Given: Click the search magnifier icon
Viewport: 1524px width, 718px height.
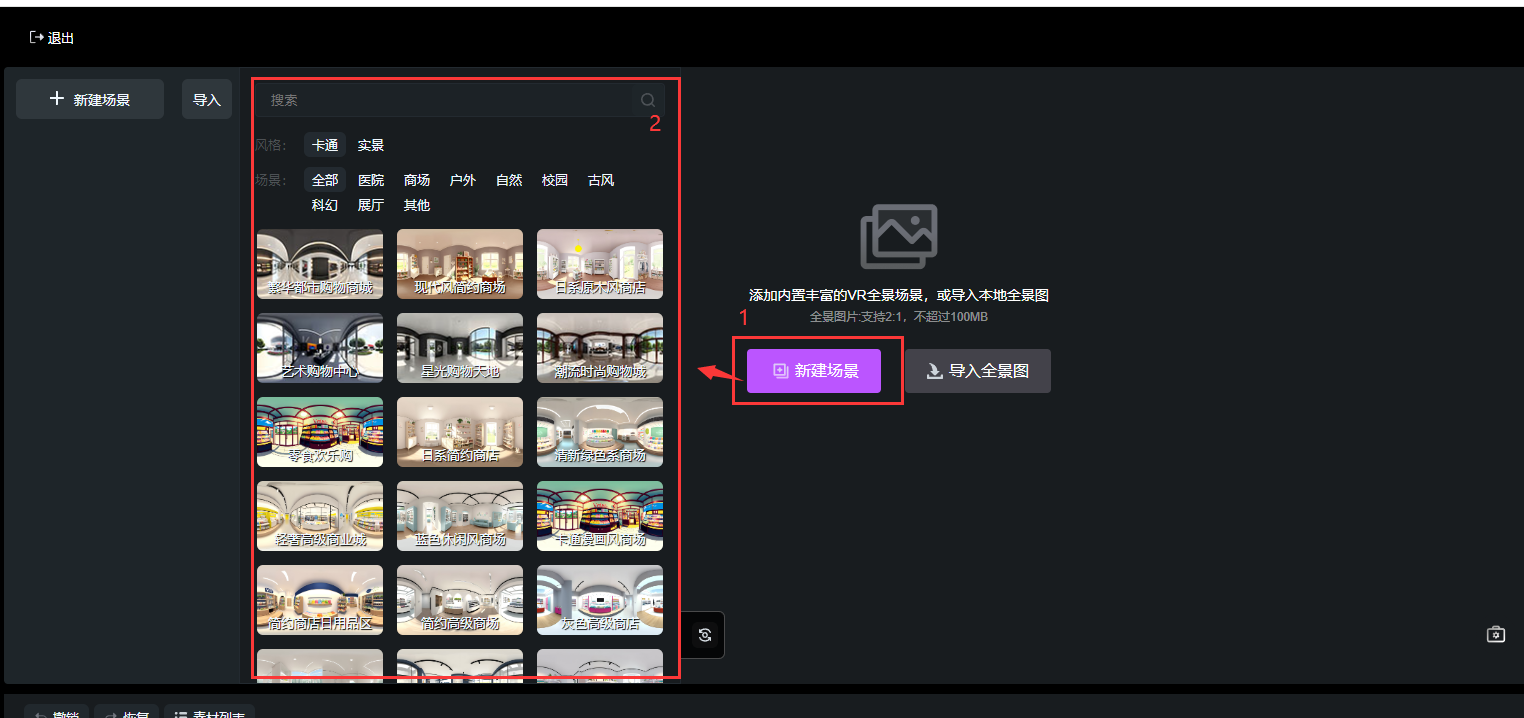Looking at the screenshot, I should pyautogui.click(x=648, y=100).
